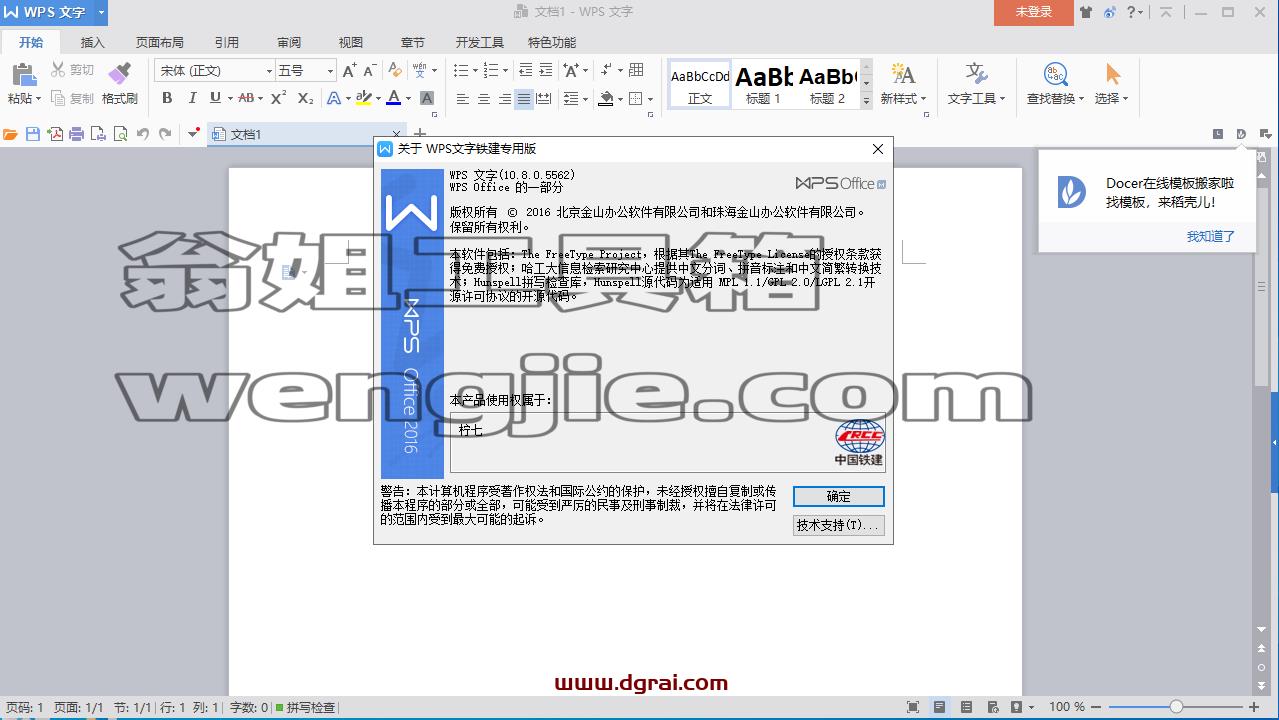1279x720 pixels.
Task: Switch to the 视图 tab
Action: tap(351, 42)
